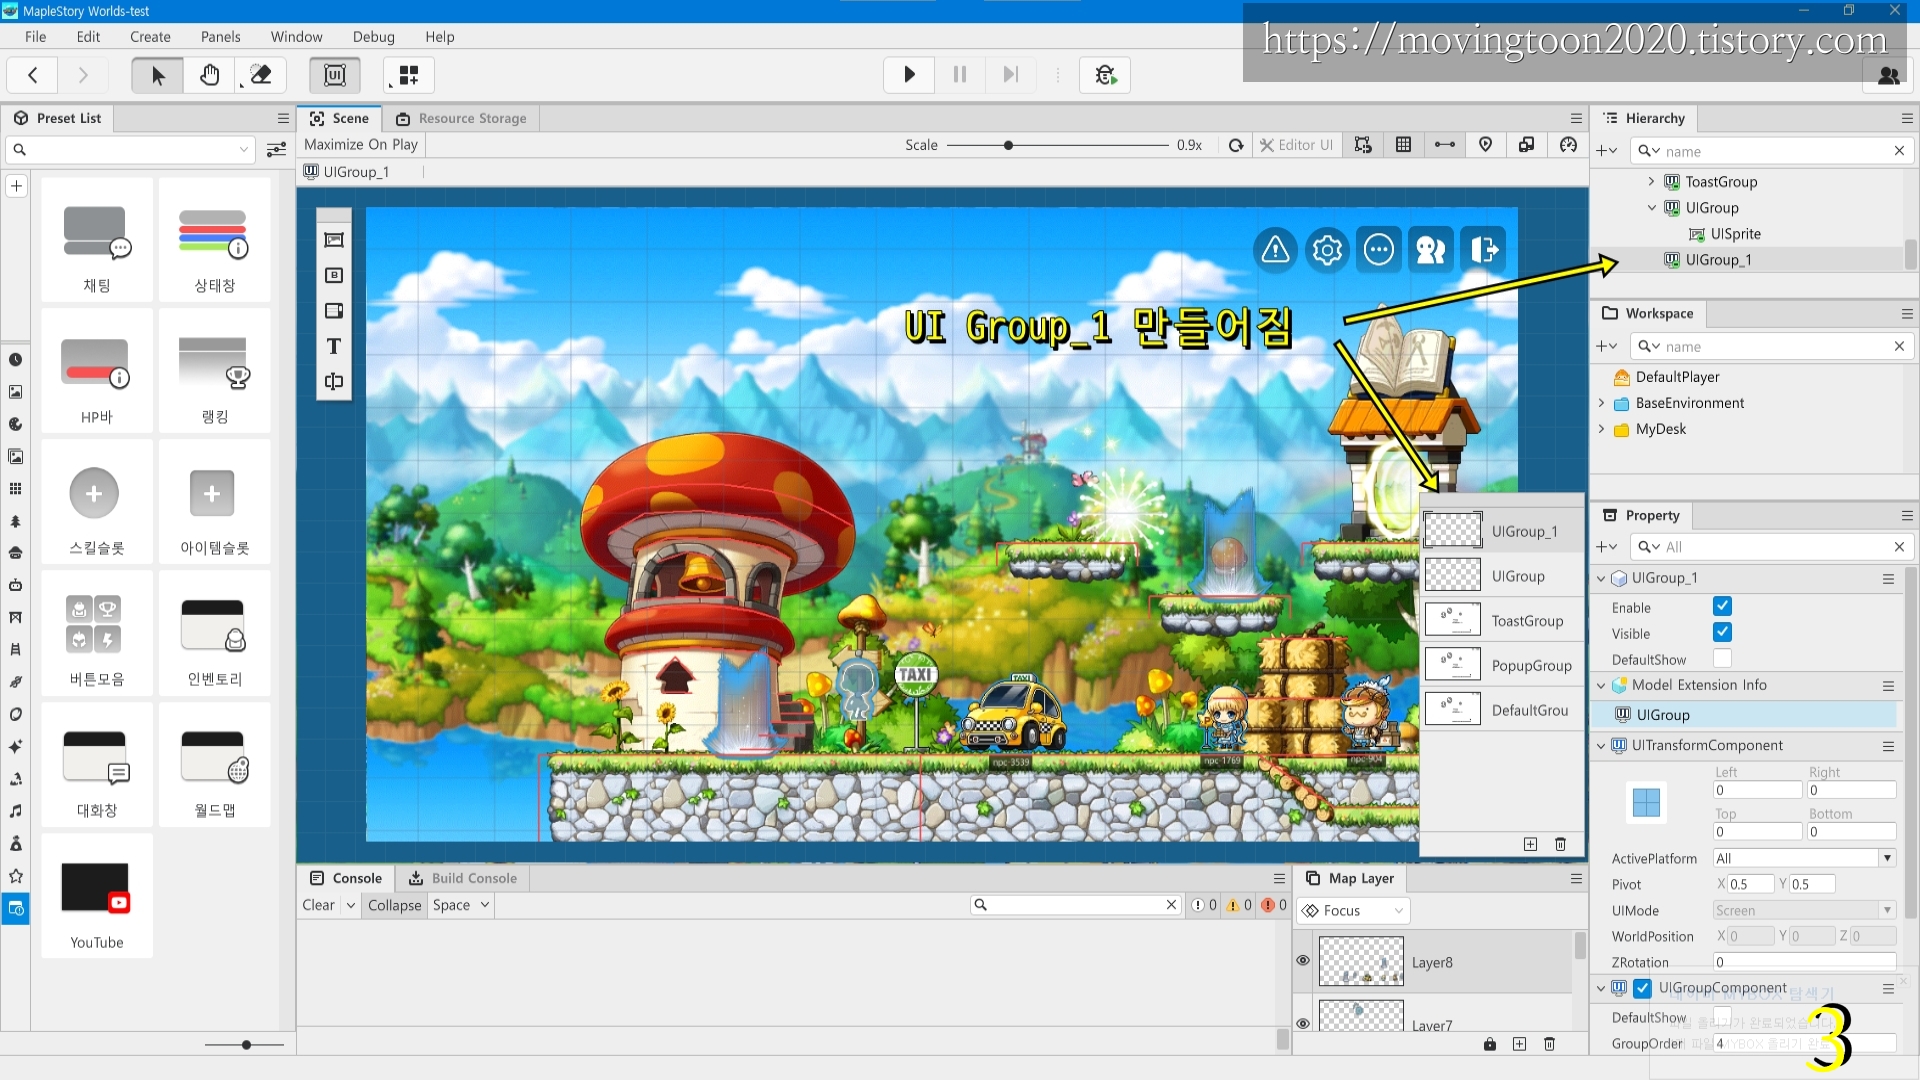Select the arrow selection tool
This screenshot has width=1920, height=1080.
click(x=157, y=75)
